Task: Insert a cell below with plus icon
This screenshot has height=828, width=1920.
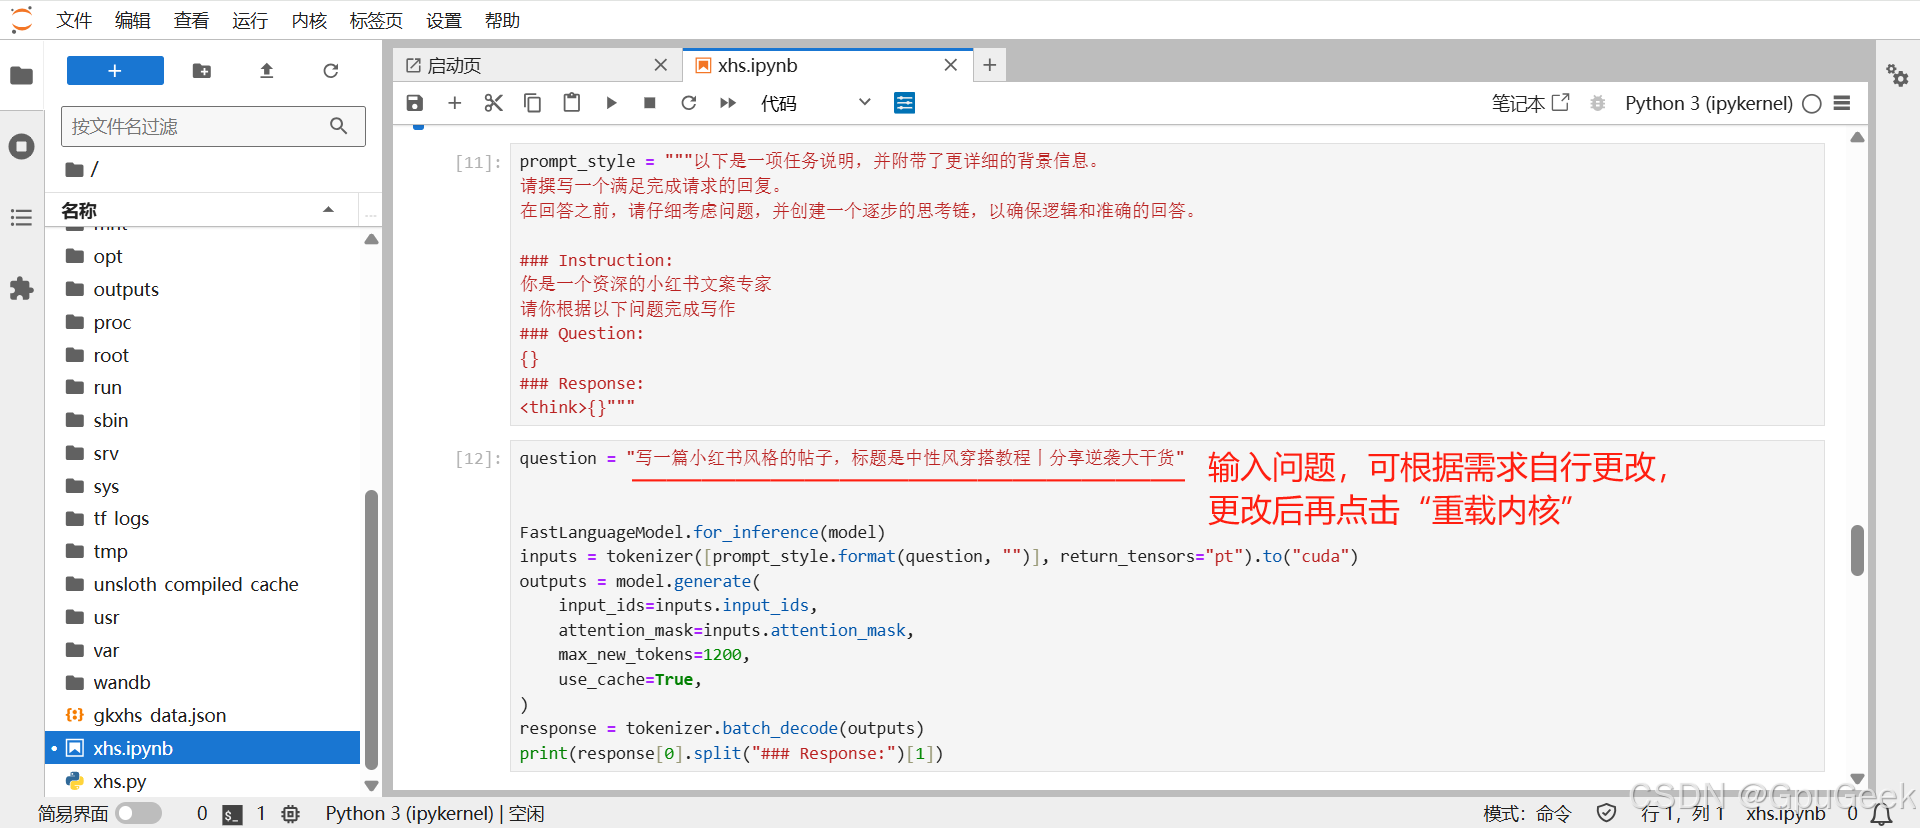Action: 454,103
